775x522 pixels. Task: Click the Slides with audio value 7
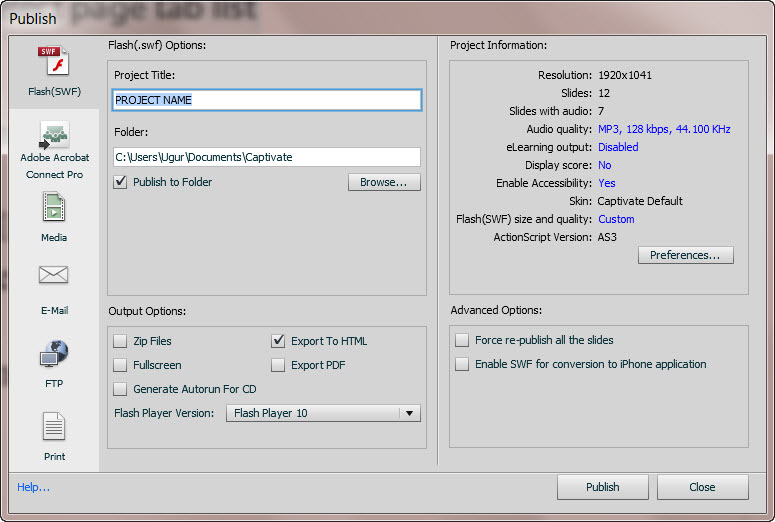(x=601, y=111)
